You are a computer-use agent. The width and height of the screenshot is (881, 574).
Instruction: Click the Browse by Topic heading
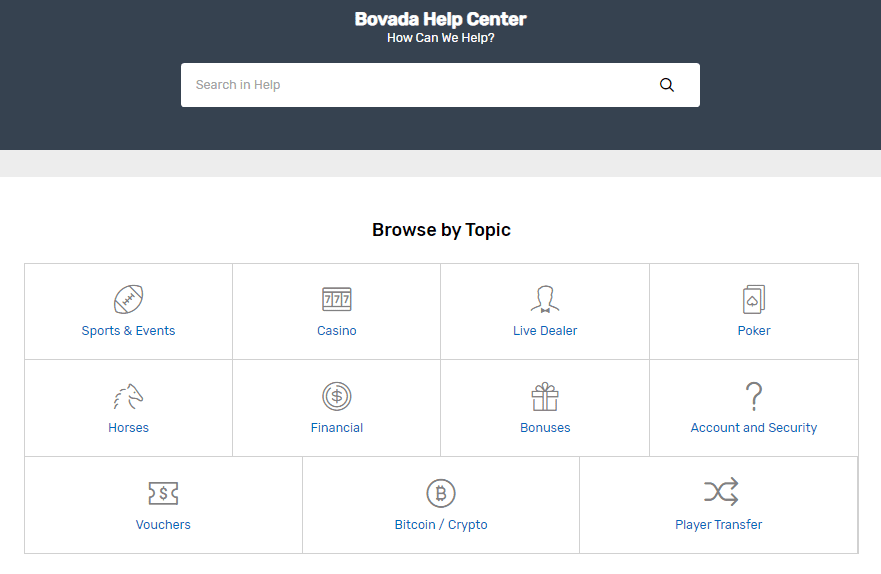click(x=441, y=230)
